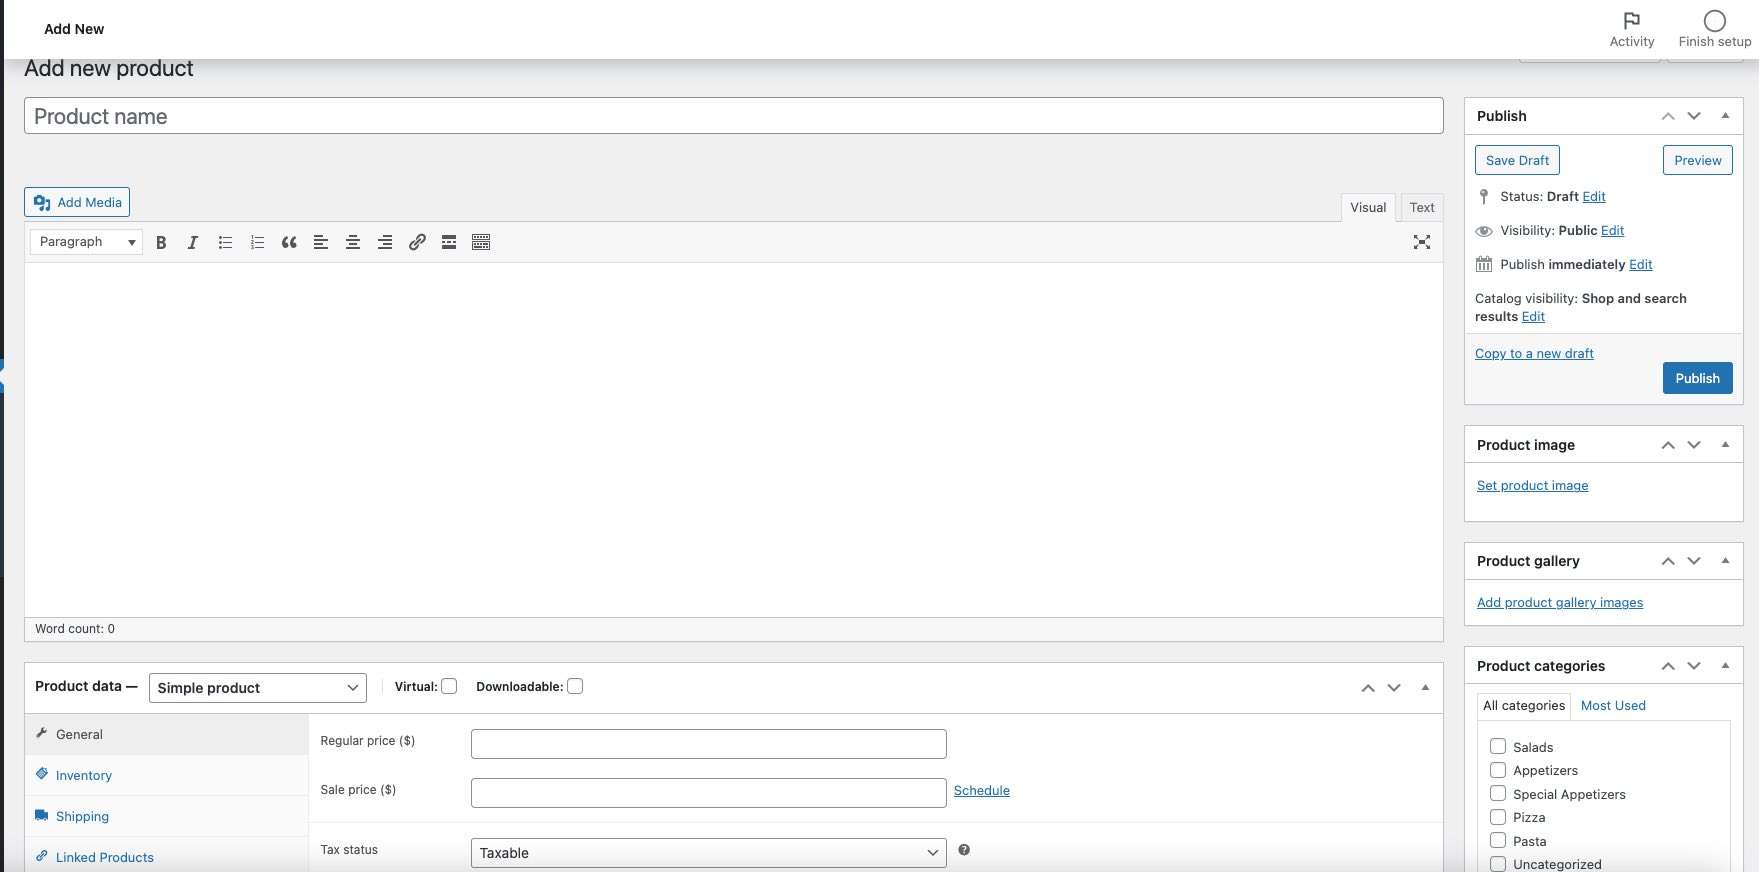Viewport: 1759px width, 872px height.
Task: Toggle italic formatting in editor toolbar
Action: tap(193, 242)
